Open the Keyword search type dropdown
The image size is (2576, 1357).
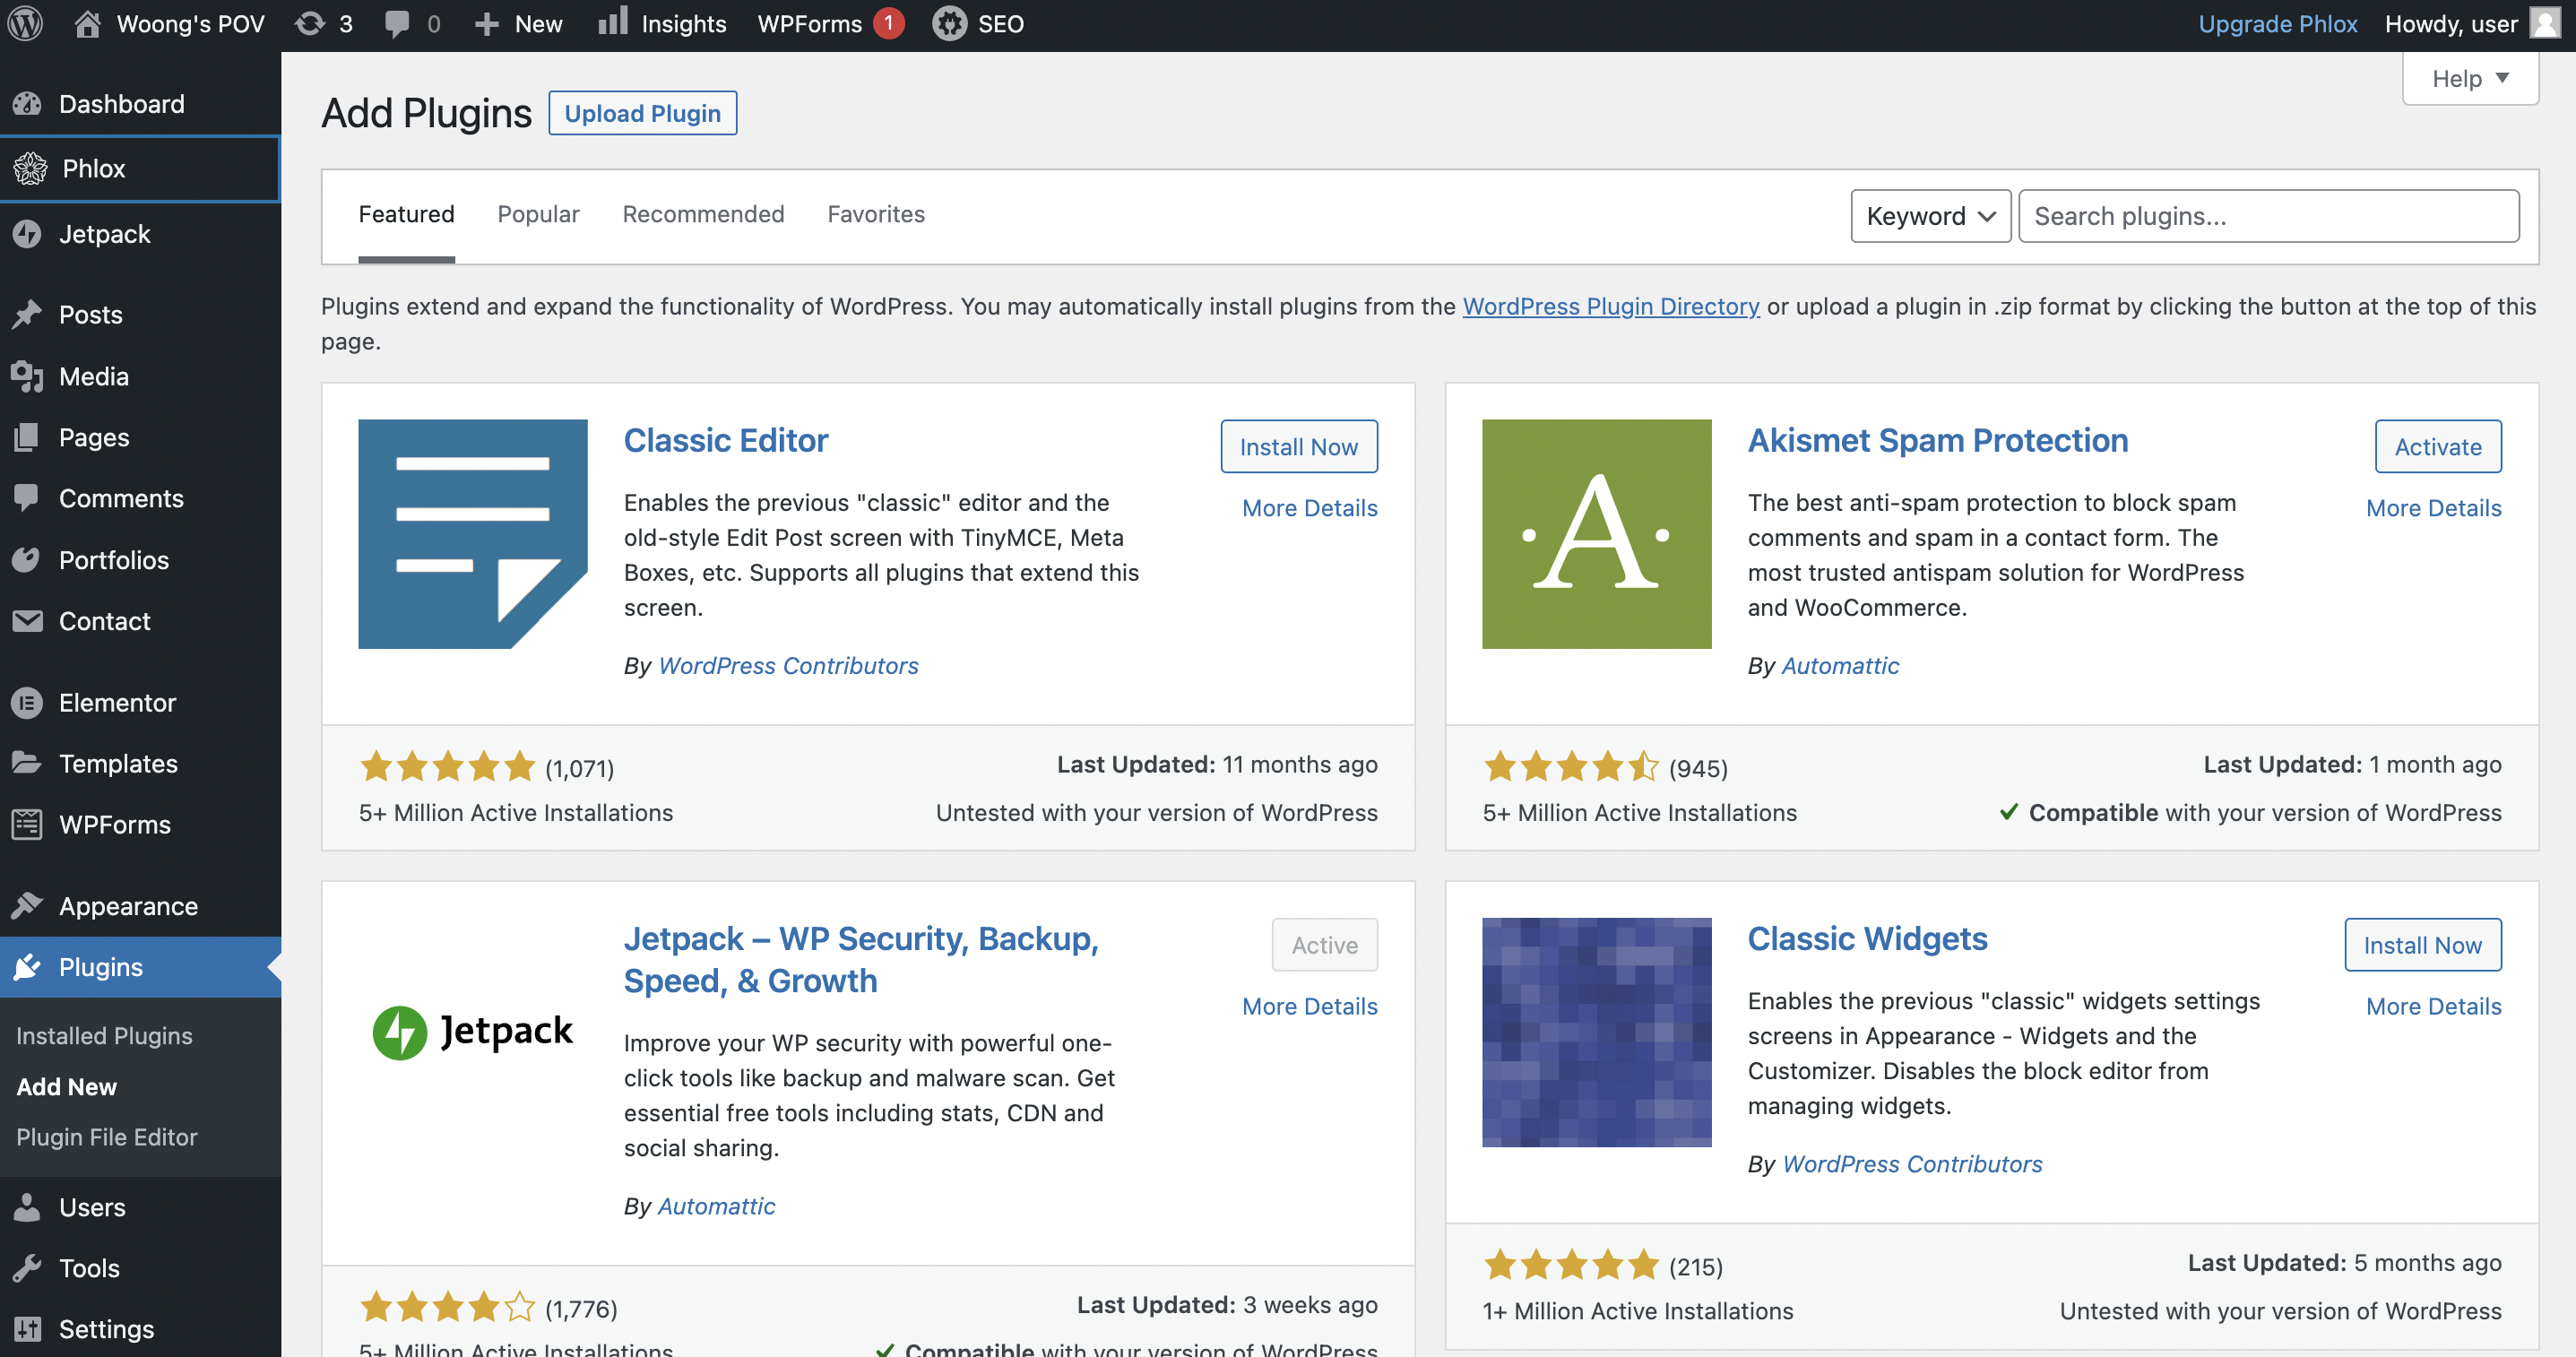[1930, 216]
